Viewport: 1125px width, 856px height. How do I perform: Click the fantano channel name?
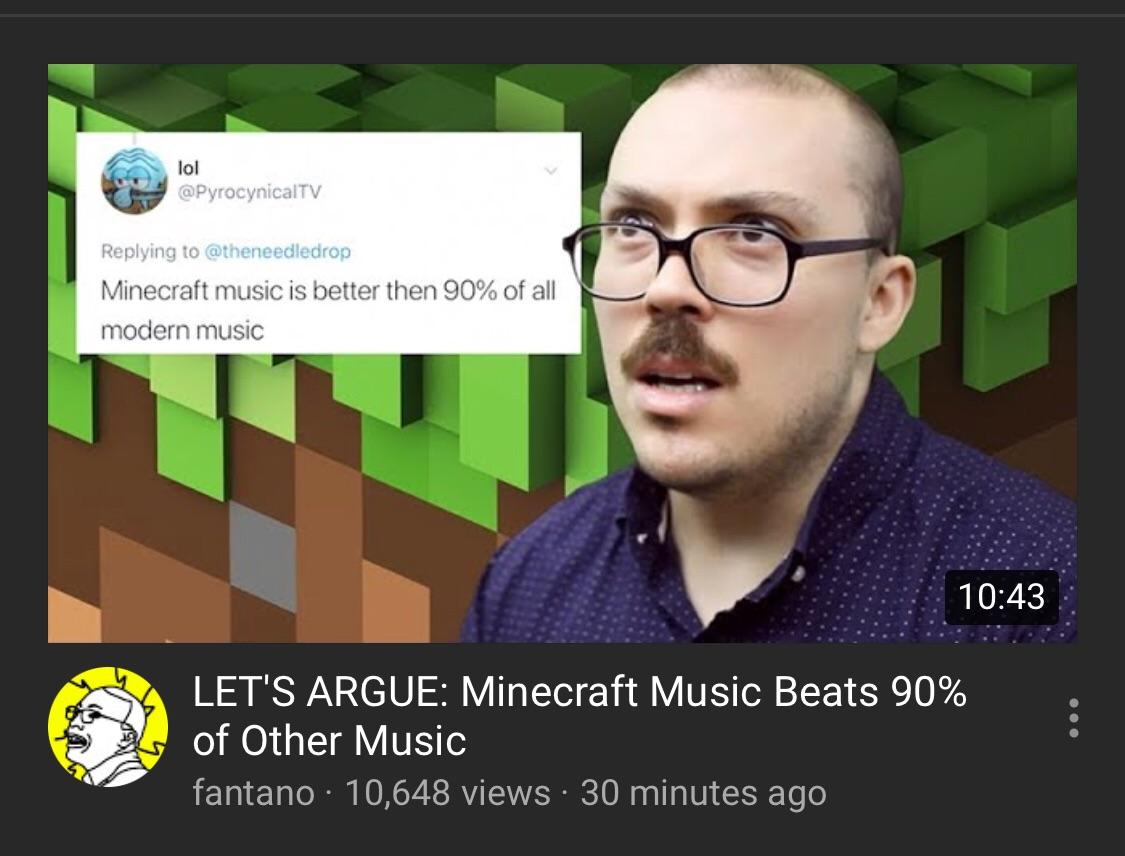click(253, 793)
